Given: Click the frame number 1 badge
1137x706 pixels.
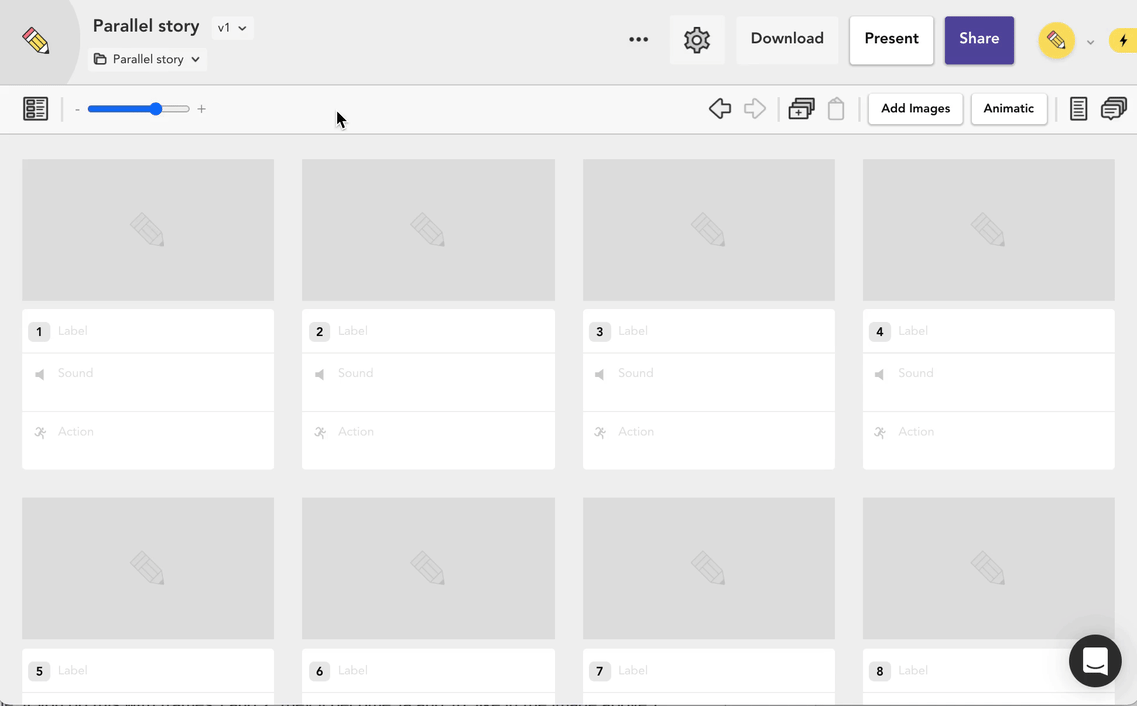Looking at the screenshot, I should [39, 331].
